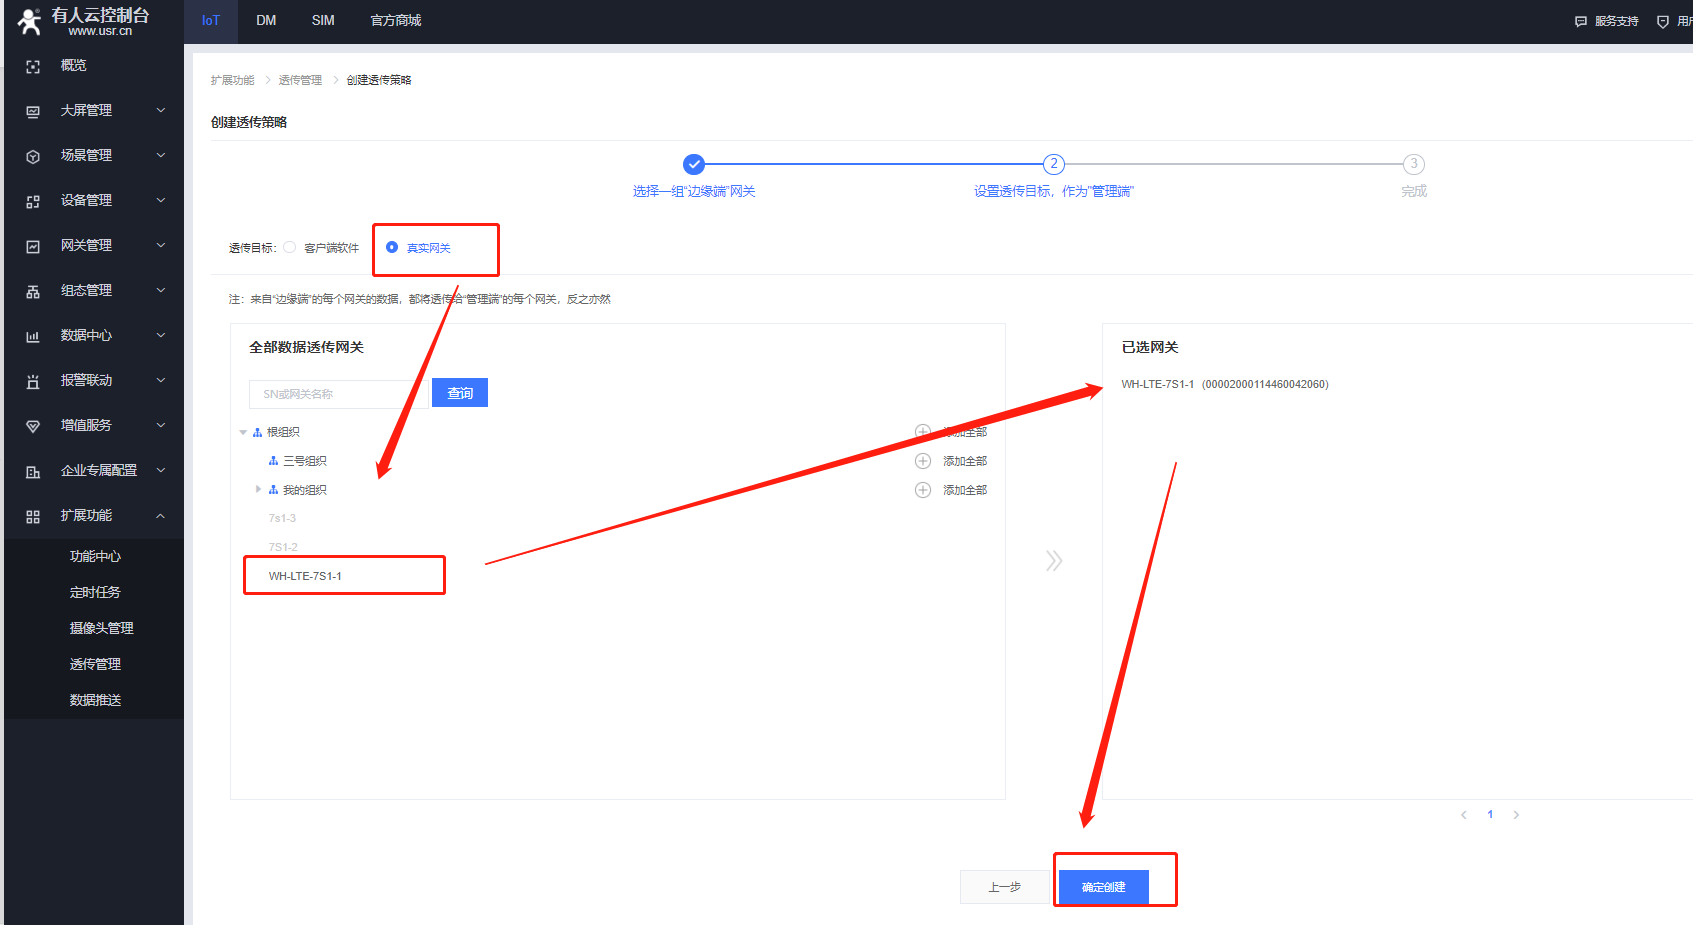1693x925 pixels.
Task: Click 添加全部 next to 三号组织
Action: (965, 461)
